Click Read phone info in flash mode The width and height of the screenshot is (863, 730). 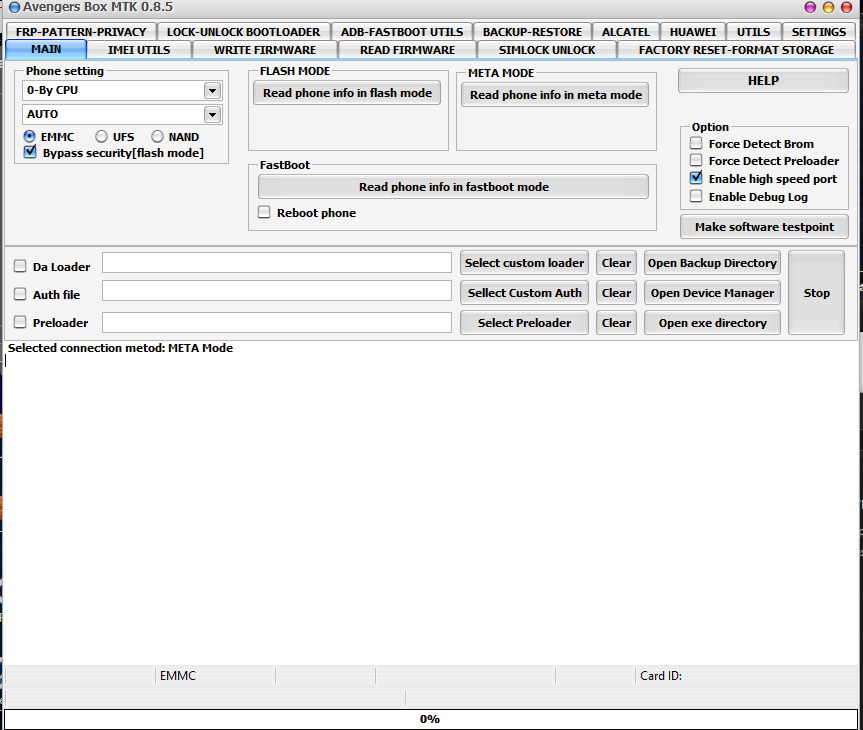coord(347,93)
